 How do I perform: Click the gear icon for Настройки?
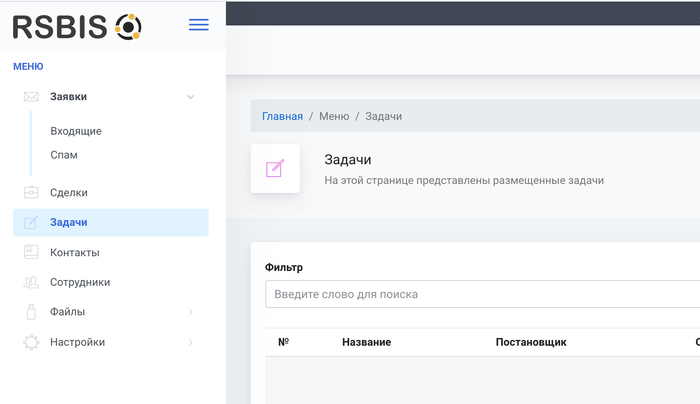[x=31, y=342]
